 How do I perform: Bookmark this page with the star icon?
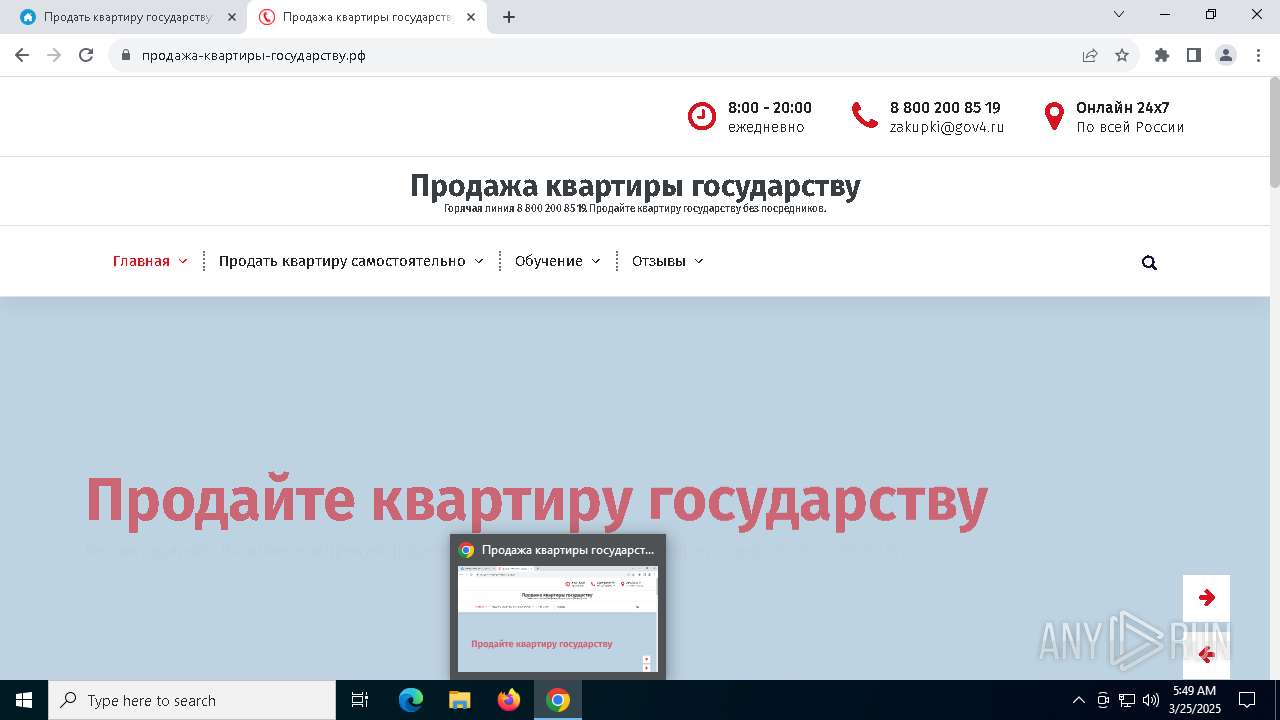(x=1122, y=56)
